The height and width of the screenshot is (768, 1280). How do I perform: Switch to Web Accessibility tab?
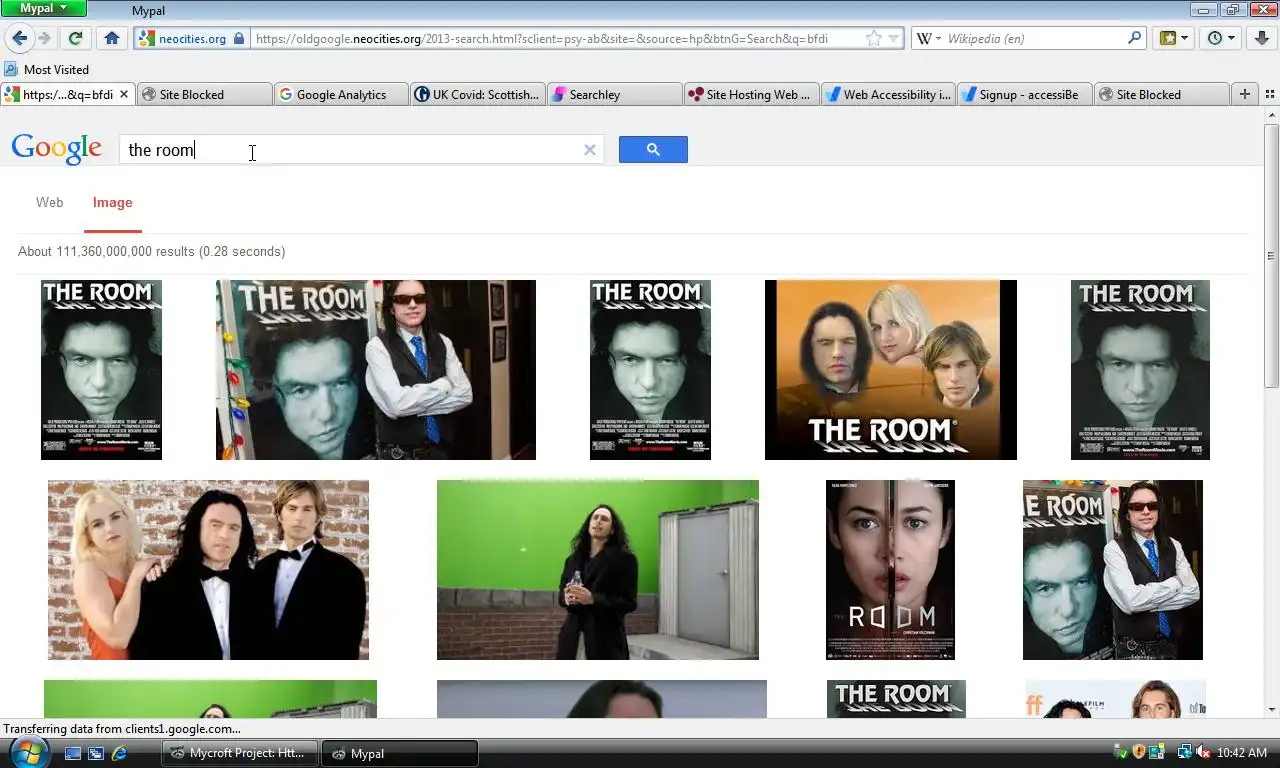click(889, 94)
